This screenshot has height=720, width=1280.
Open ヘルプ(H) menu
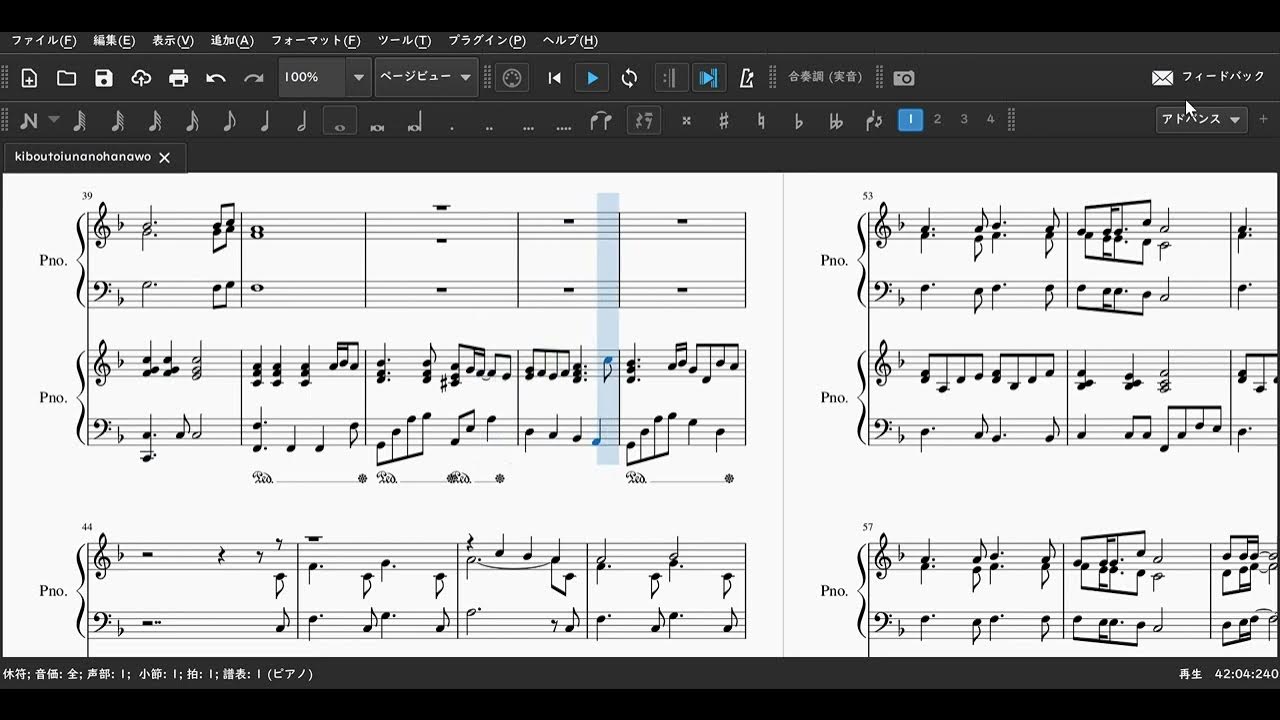coord(570,41)
